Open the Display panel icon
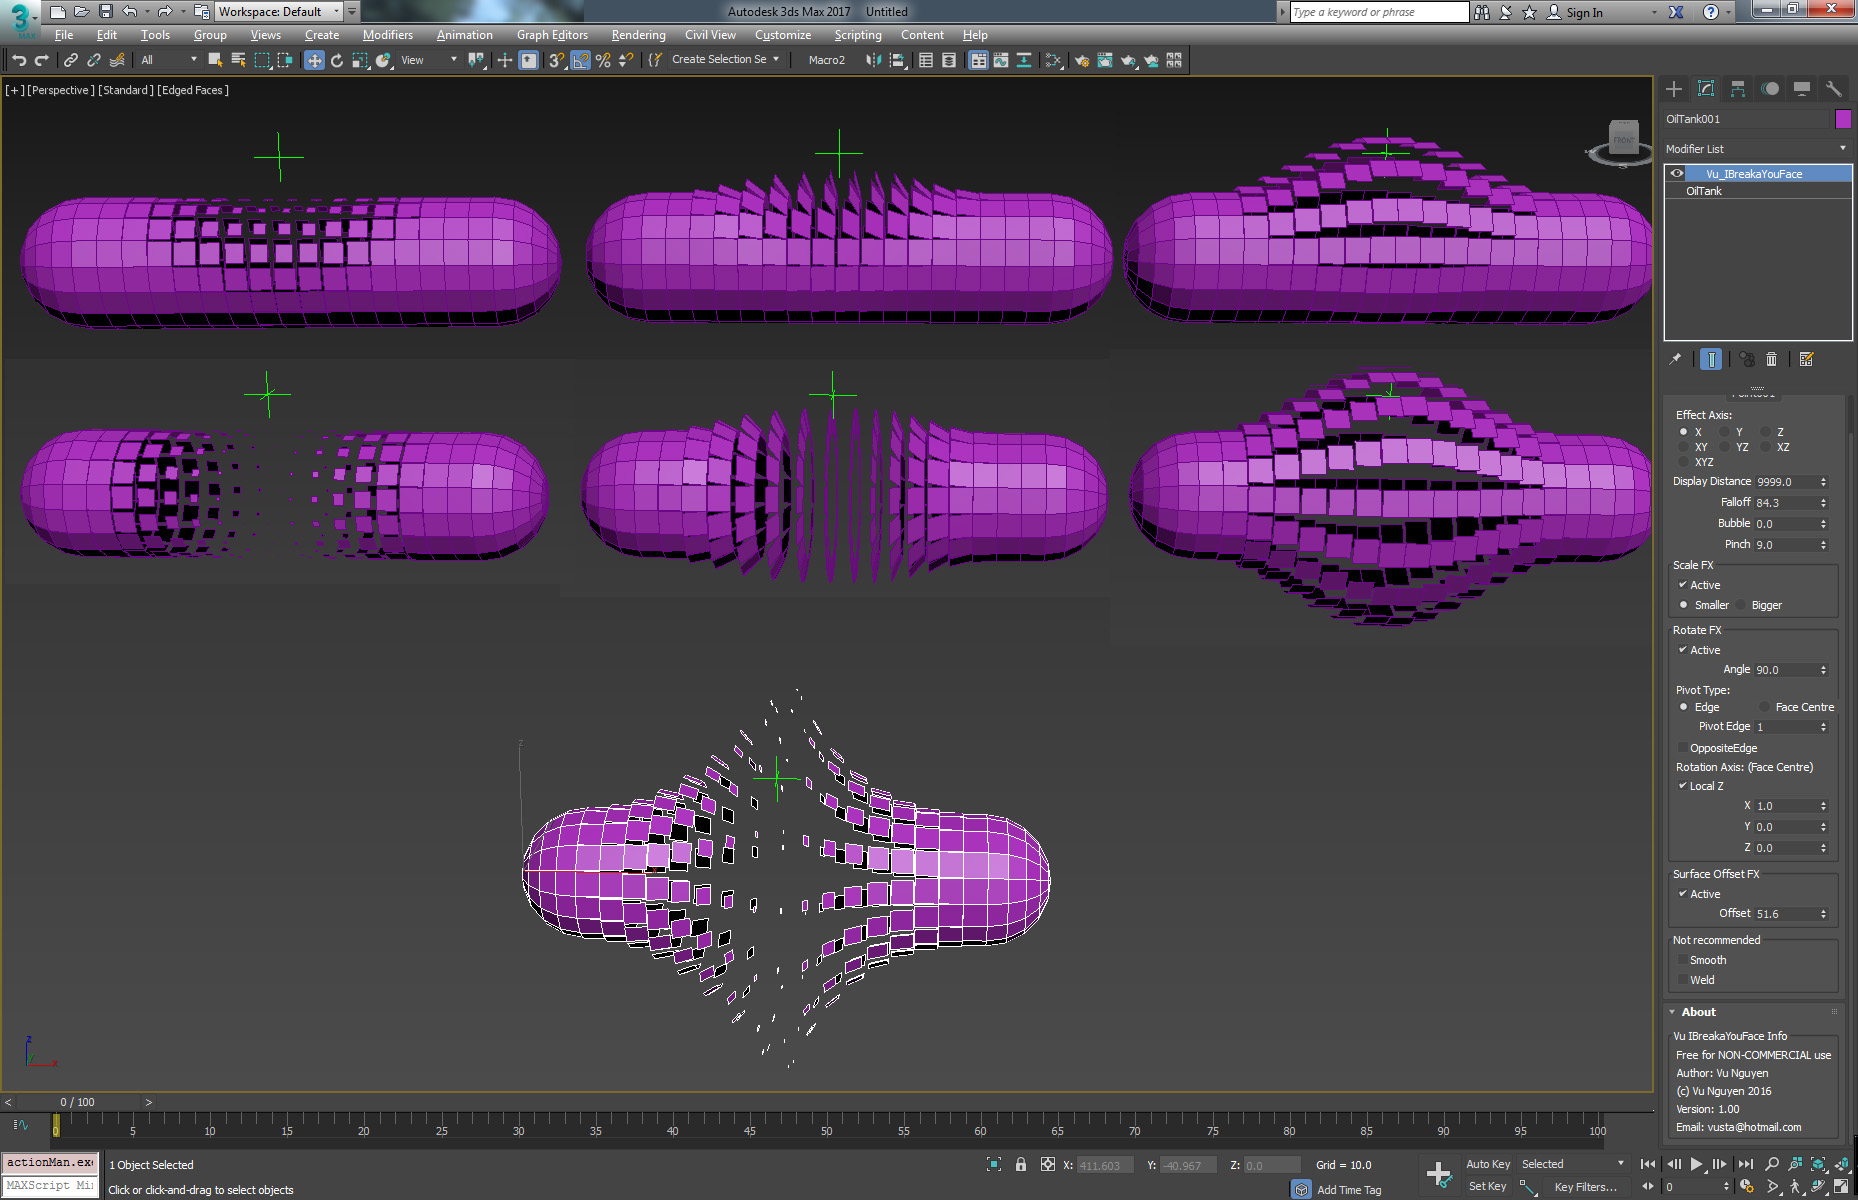Viewport: 1858px width, 1200px height. tap(1802, 89)
